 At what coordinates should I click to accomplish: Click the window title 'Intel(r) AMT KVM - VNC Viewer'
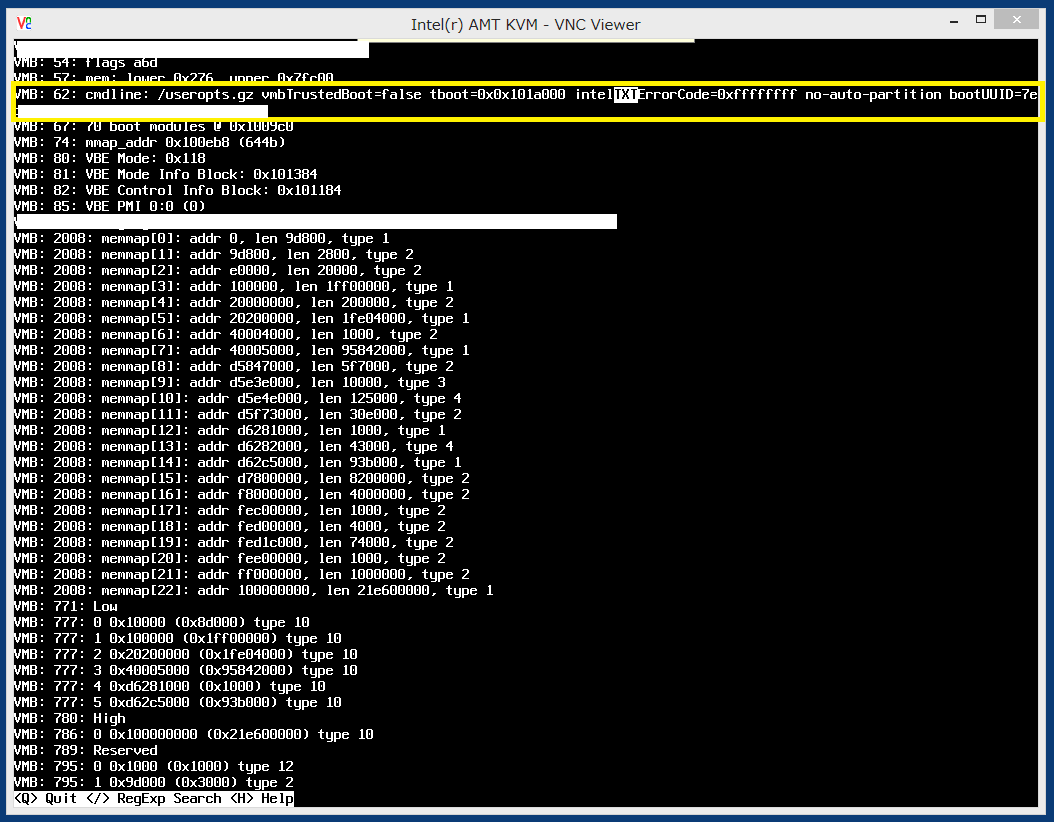pyautogui.click(x=526, y=25)
